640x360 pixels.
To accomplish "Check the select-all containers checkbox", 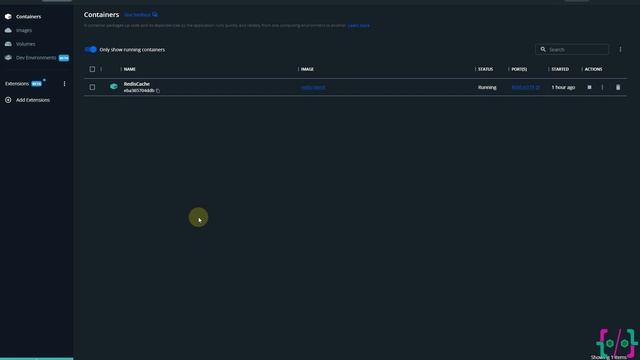I will point(92,69).
